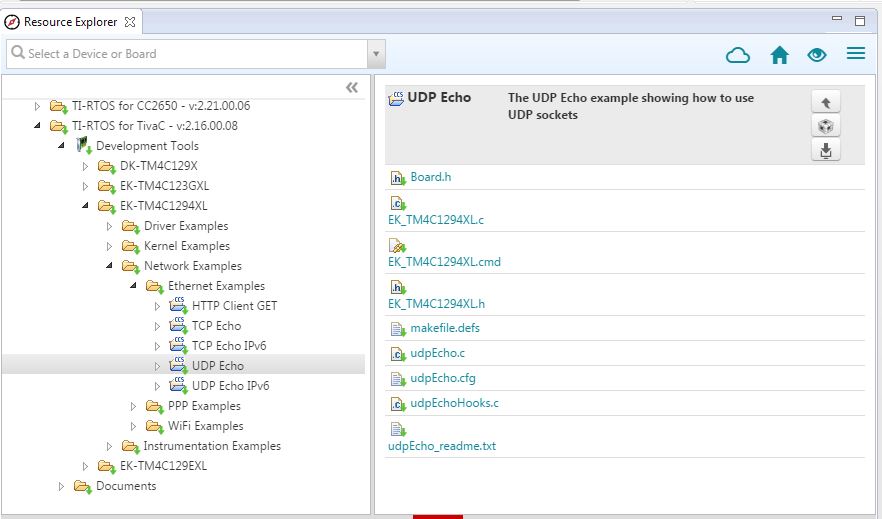The width and height of the screenshot is (882, 519).
Task: Click the udpEcho.cfg file icon
Action: pyautogui.click(x=398, y=379)
